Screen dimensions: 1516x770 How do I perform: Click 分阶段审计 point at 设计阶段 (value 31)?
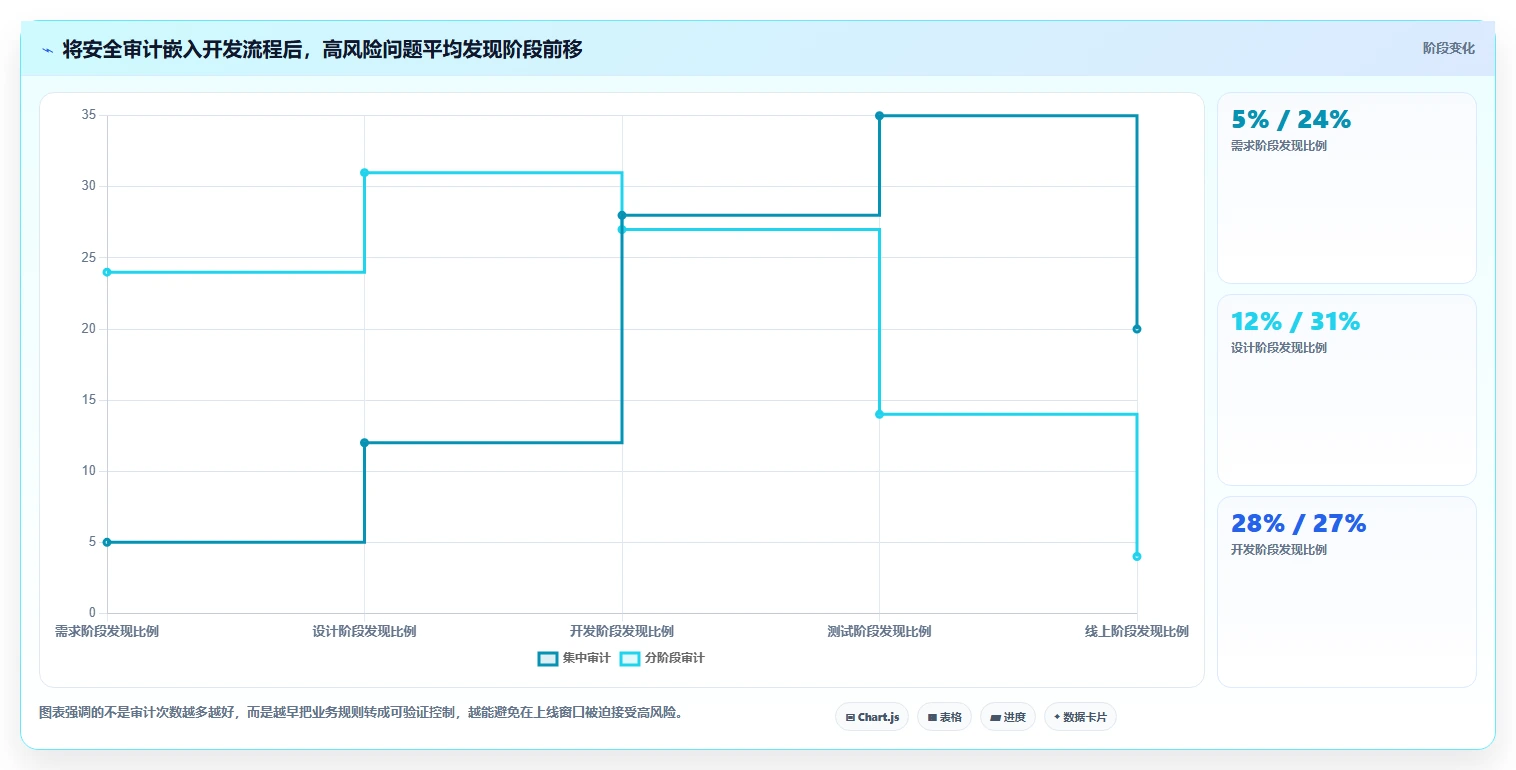[364, 173]
